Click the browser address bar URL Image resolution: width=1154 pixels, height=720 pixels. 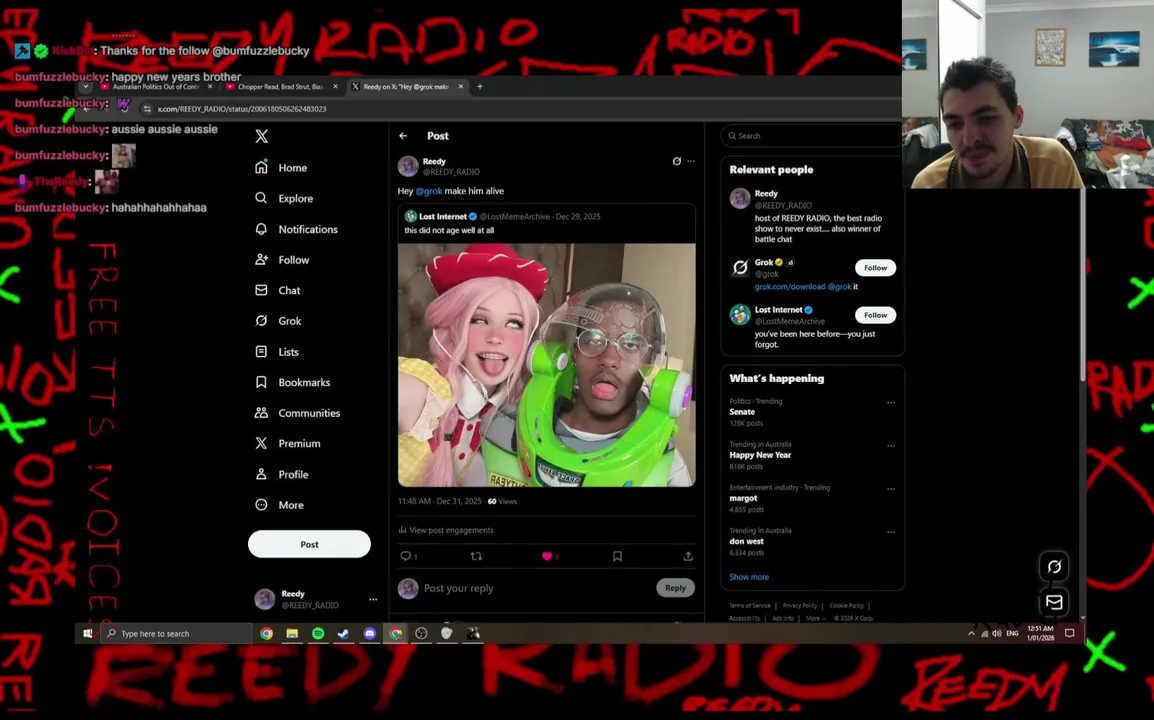coord(241,109)
